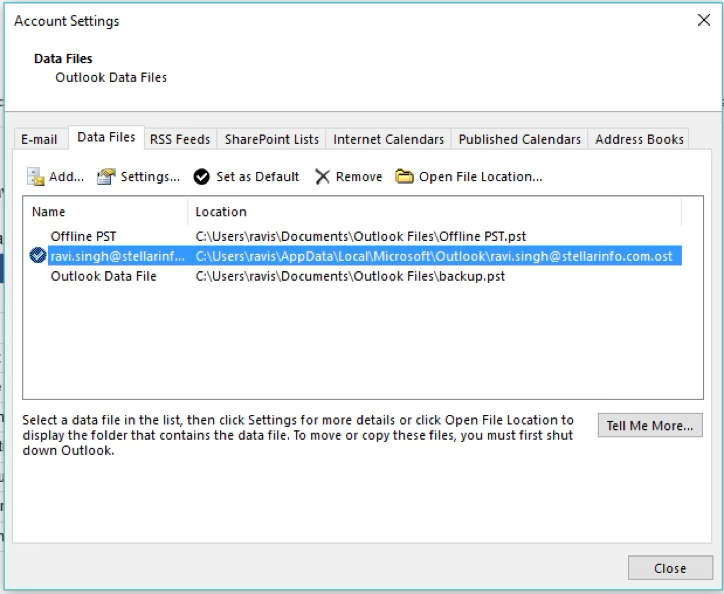Click the 'Remove' toolbar label
The height and width of the screenshot is (594, 724).
[359, 177]
